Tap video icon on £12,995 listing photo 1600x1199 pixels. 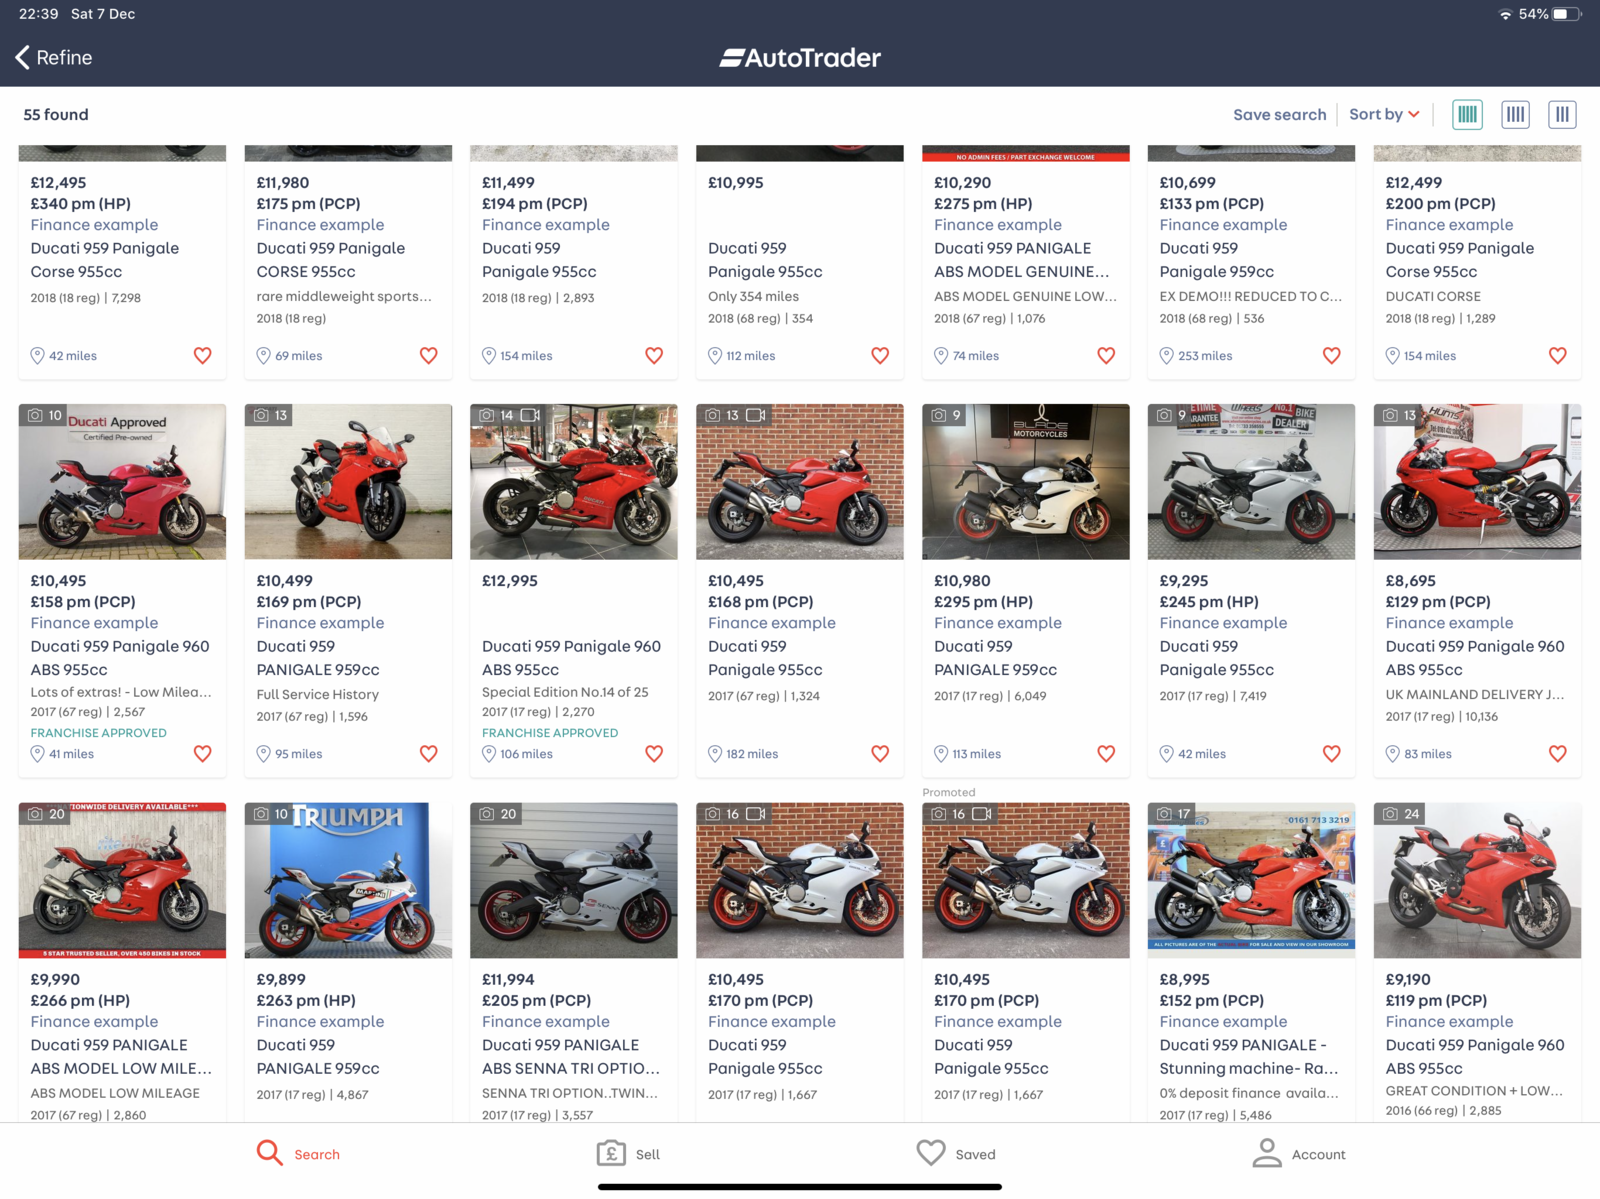530,415
